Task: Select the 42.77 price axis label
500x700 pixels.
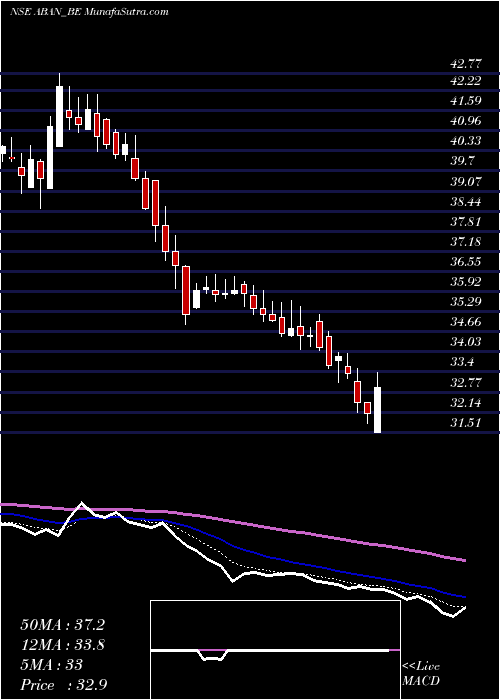Action: (466, 64)
